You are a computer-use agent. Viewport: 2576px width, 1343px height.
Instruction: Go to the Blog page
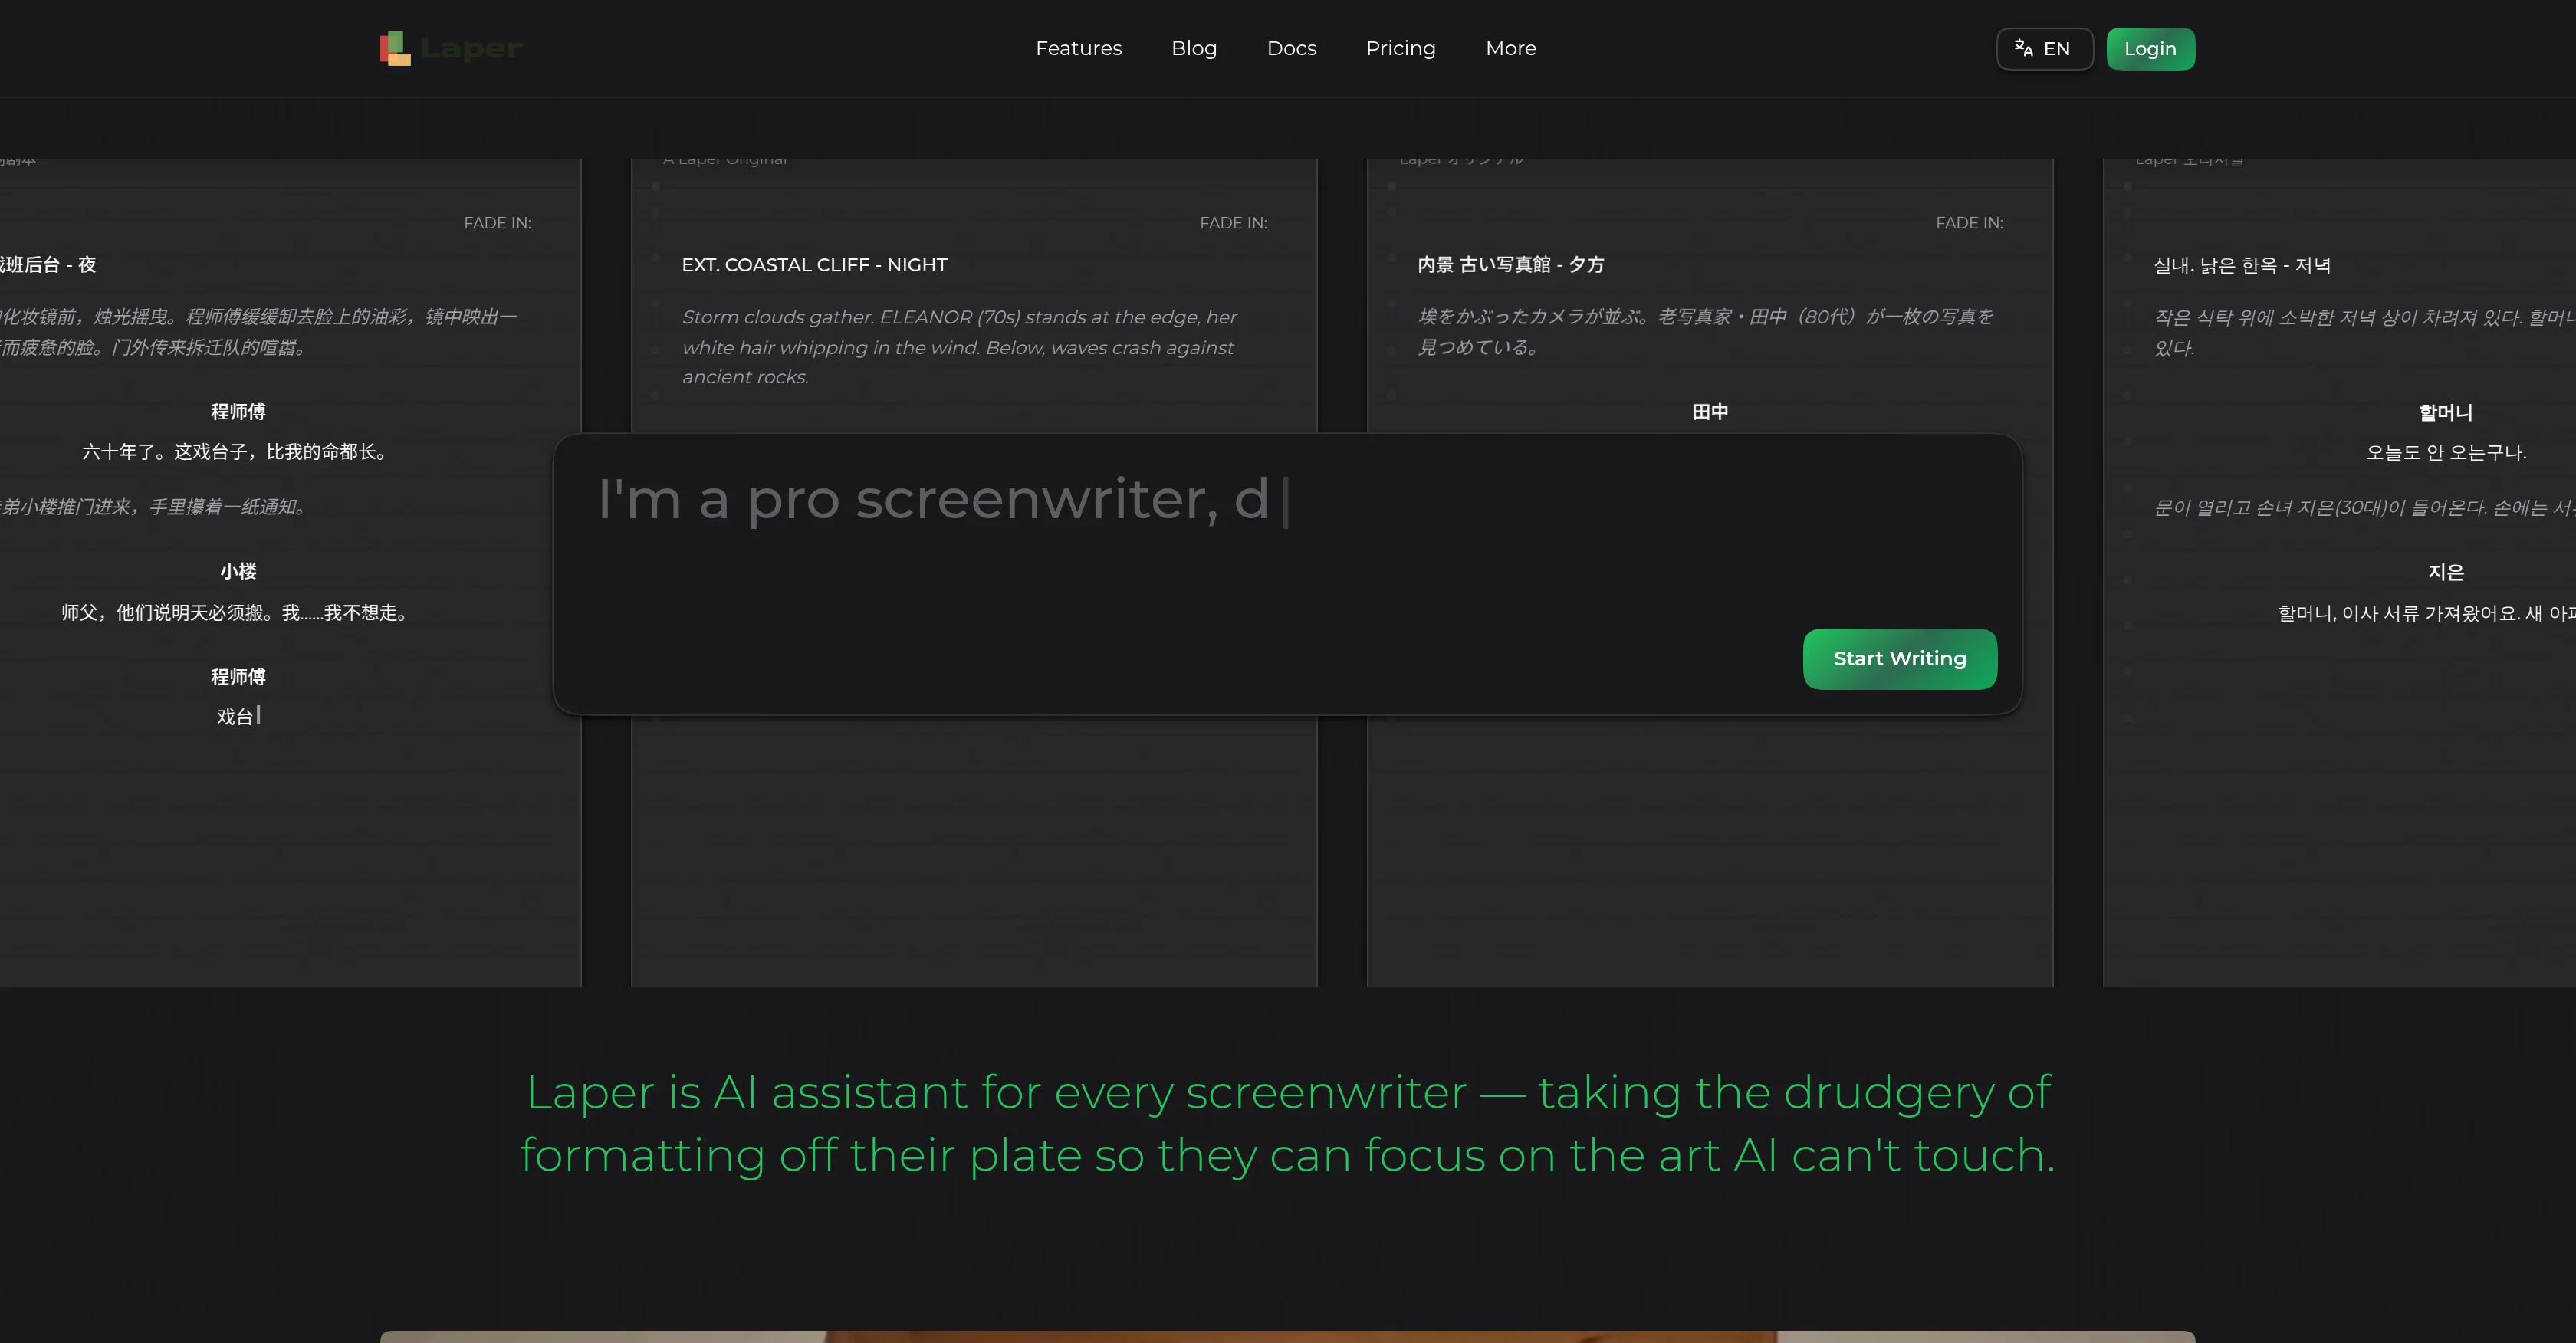pyautogui.click(x=1194, y=48)
